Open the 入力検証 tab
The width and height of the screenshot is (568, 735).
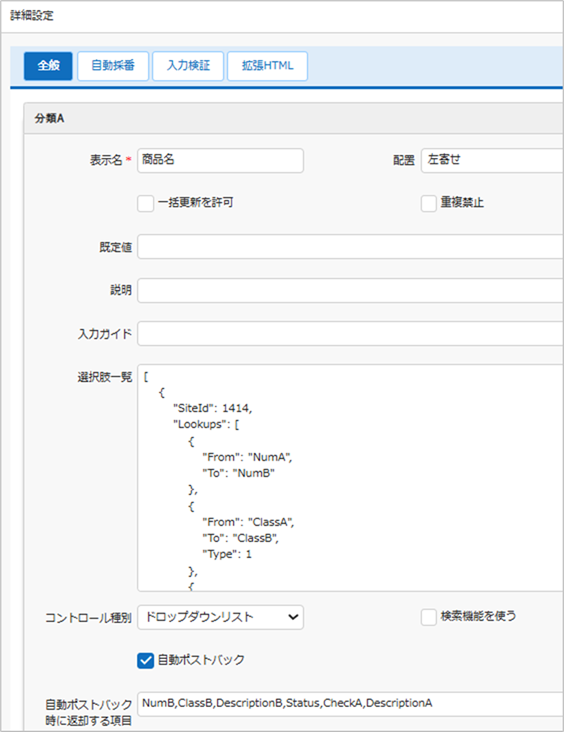tap(188, 66)
